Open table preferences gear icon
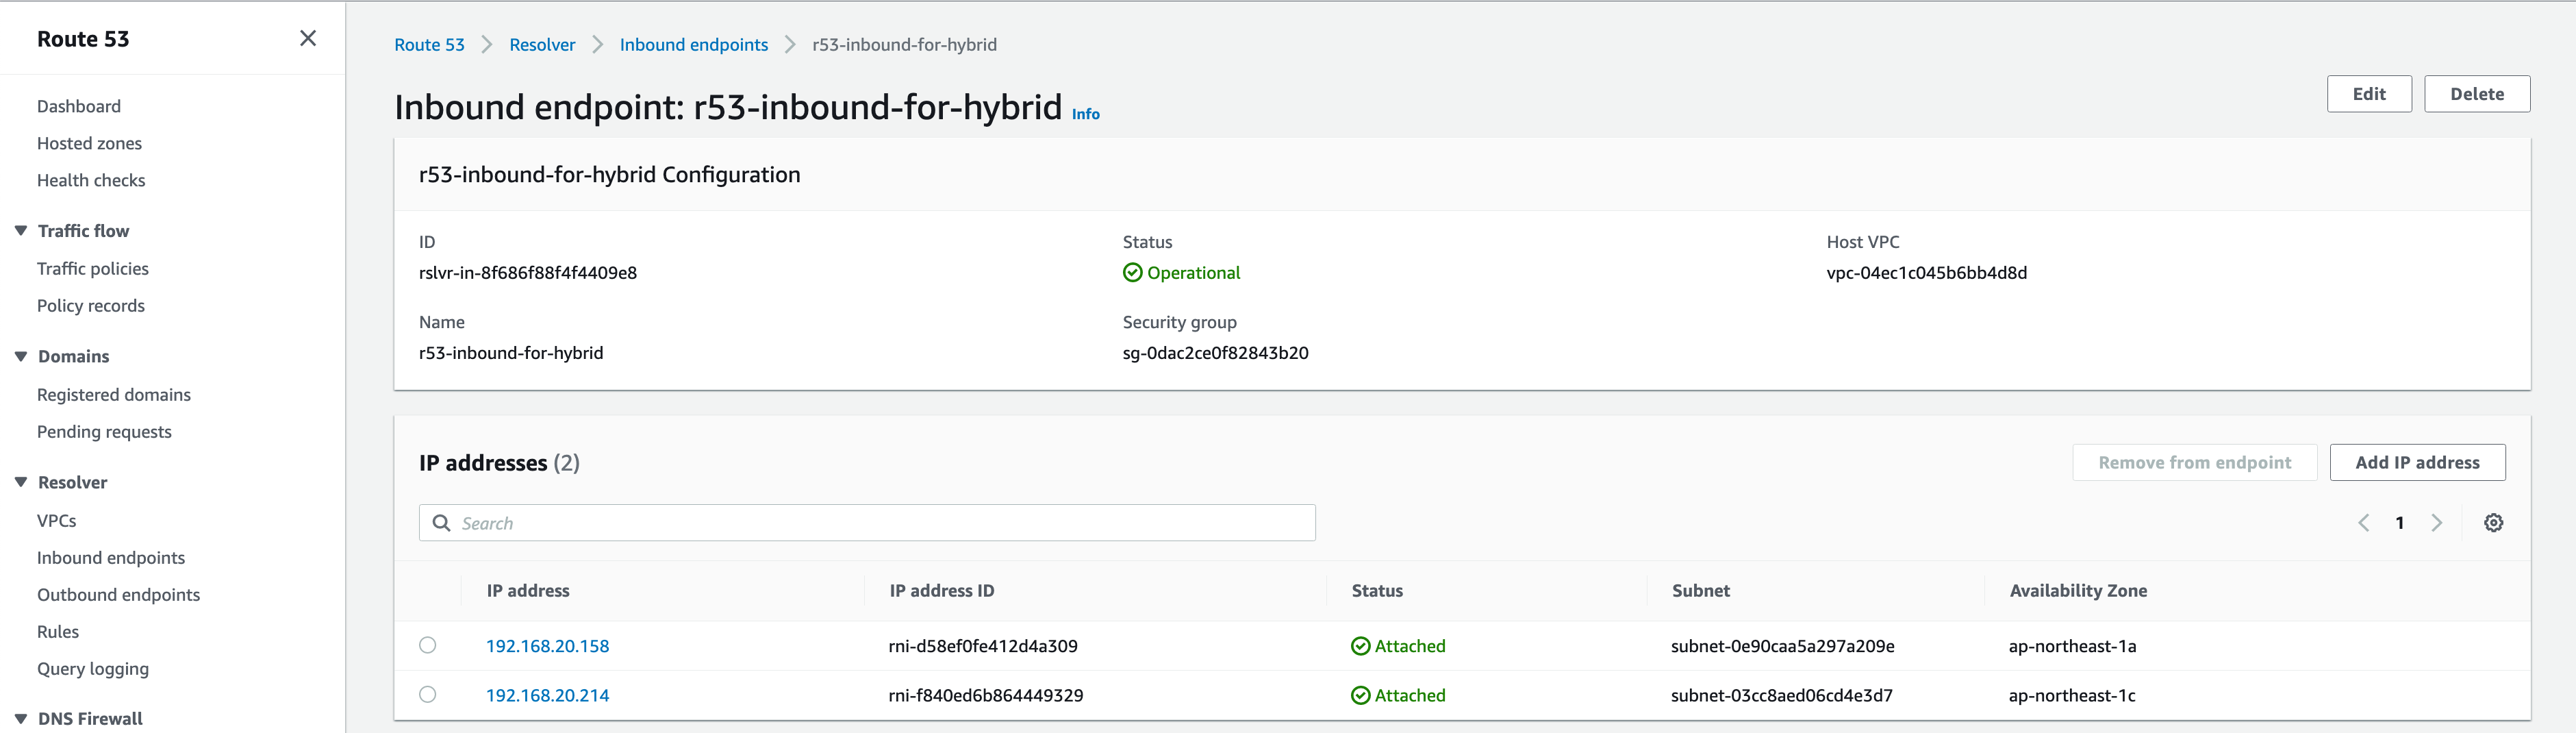 (2493, 523)
